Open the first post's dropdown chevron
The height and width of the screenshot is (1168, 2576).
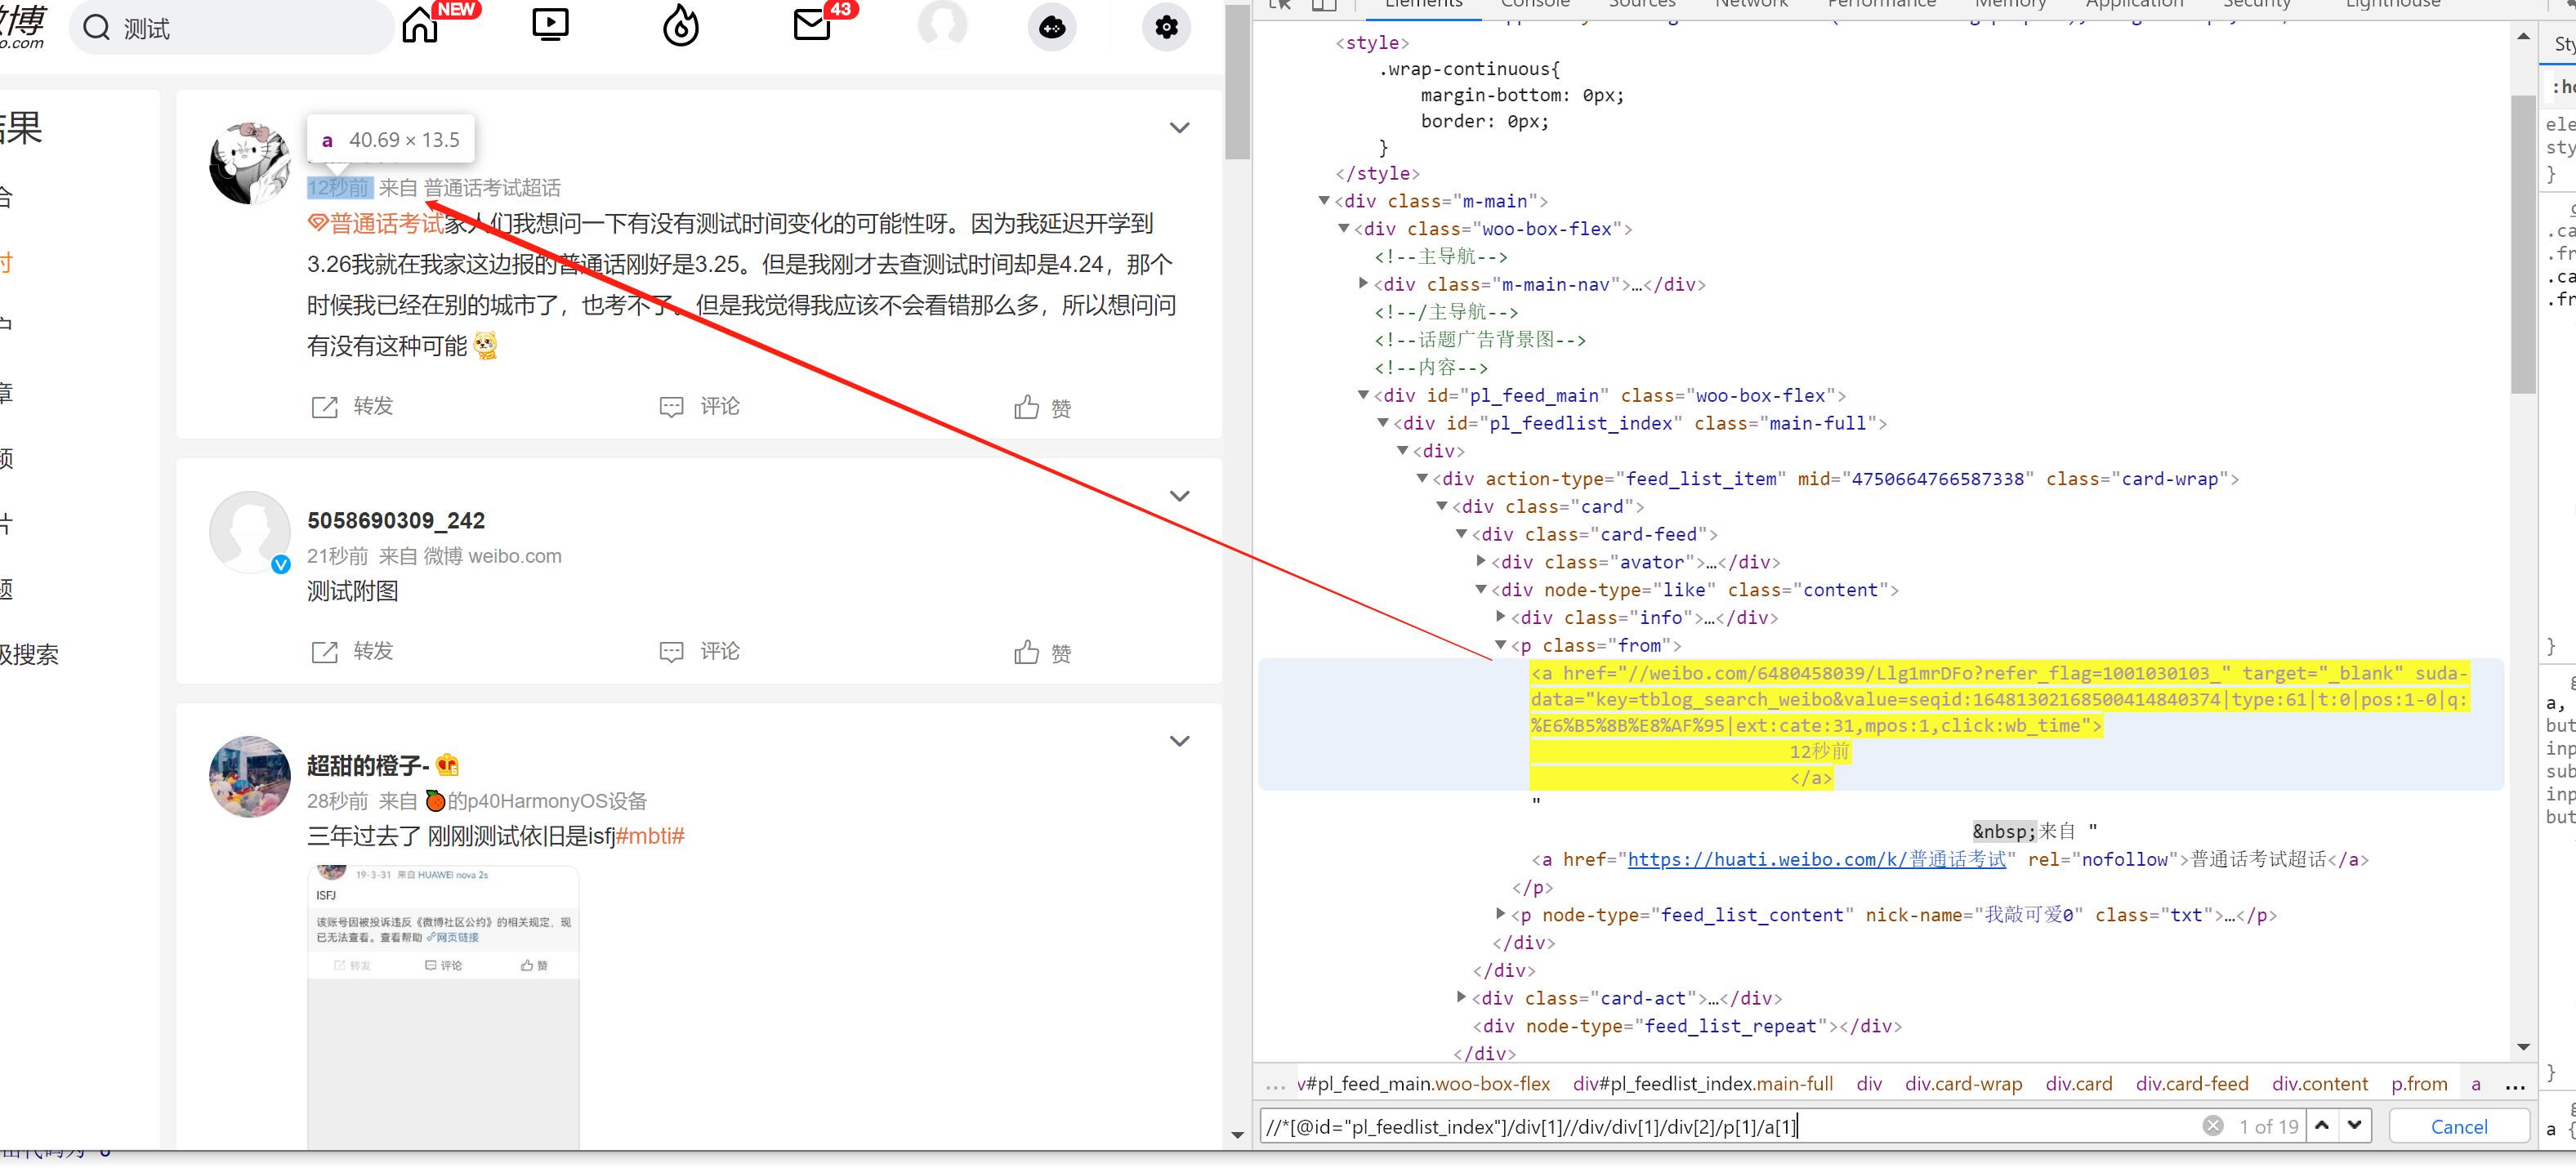(1180, 128)
